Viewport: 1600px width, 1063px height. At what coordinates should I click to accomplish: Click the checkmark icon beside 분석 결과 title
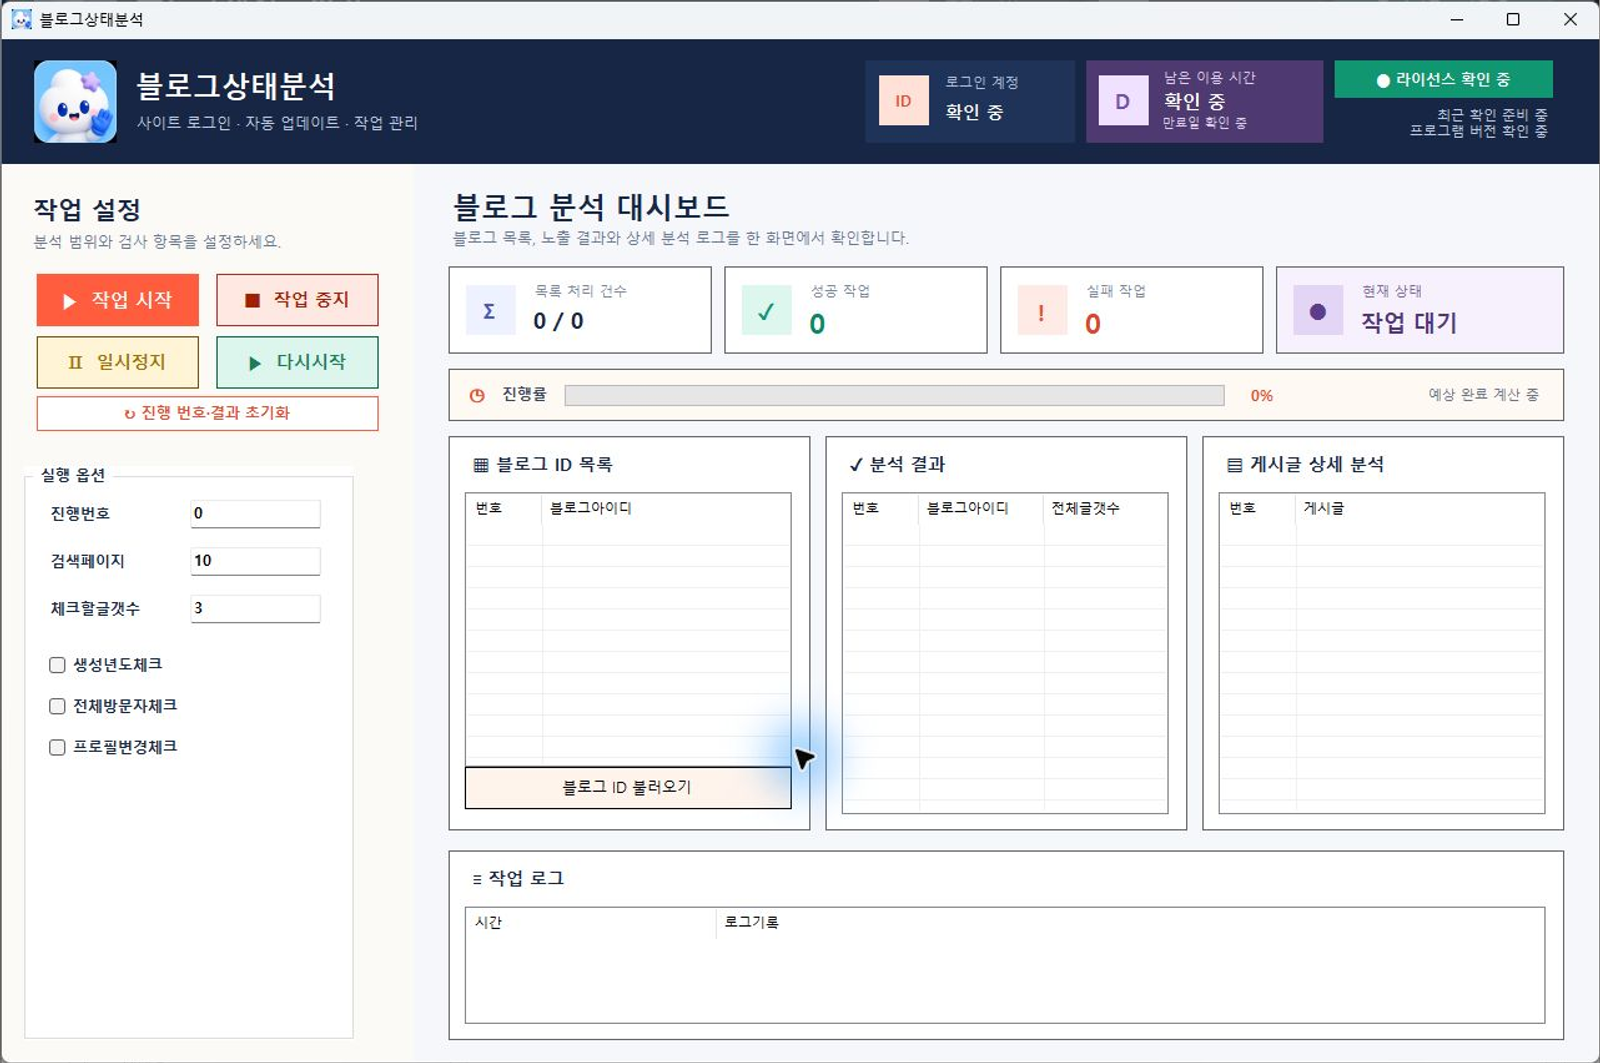[x=856, y=465]
